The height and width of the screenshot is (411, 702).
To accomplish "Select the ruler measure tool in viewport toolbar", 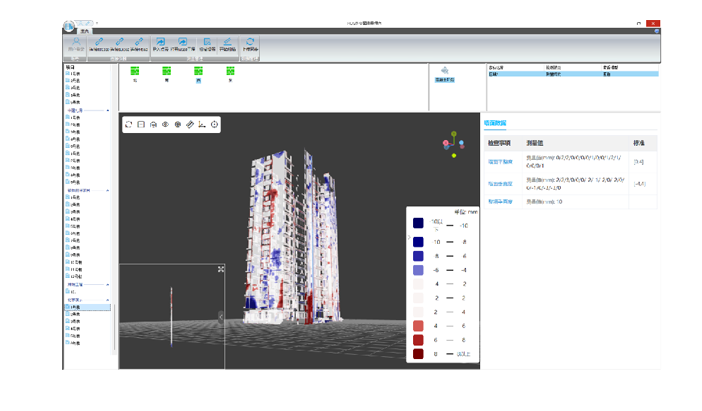I will pos(190,124).
